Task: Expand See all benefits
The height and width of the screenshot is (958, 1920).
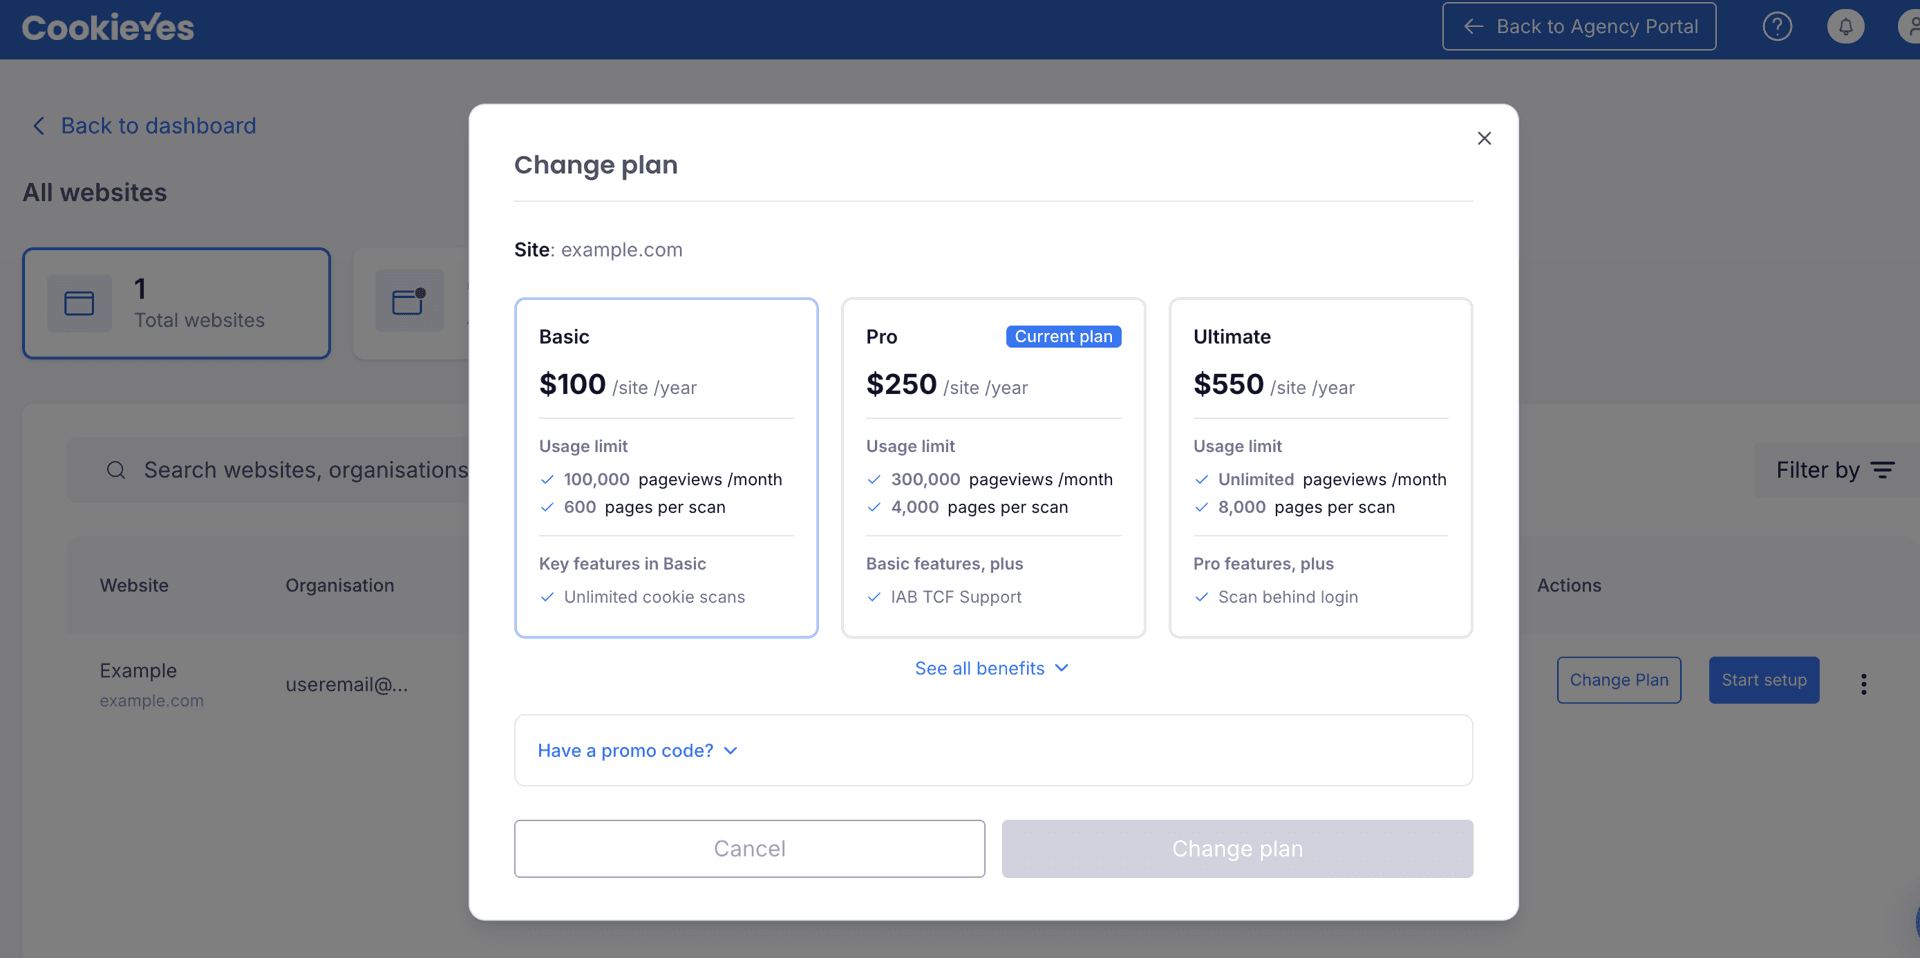Action: [x=992, y=668]
